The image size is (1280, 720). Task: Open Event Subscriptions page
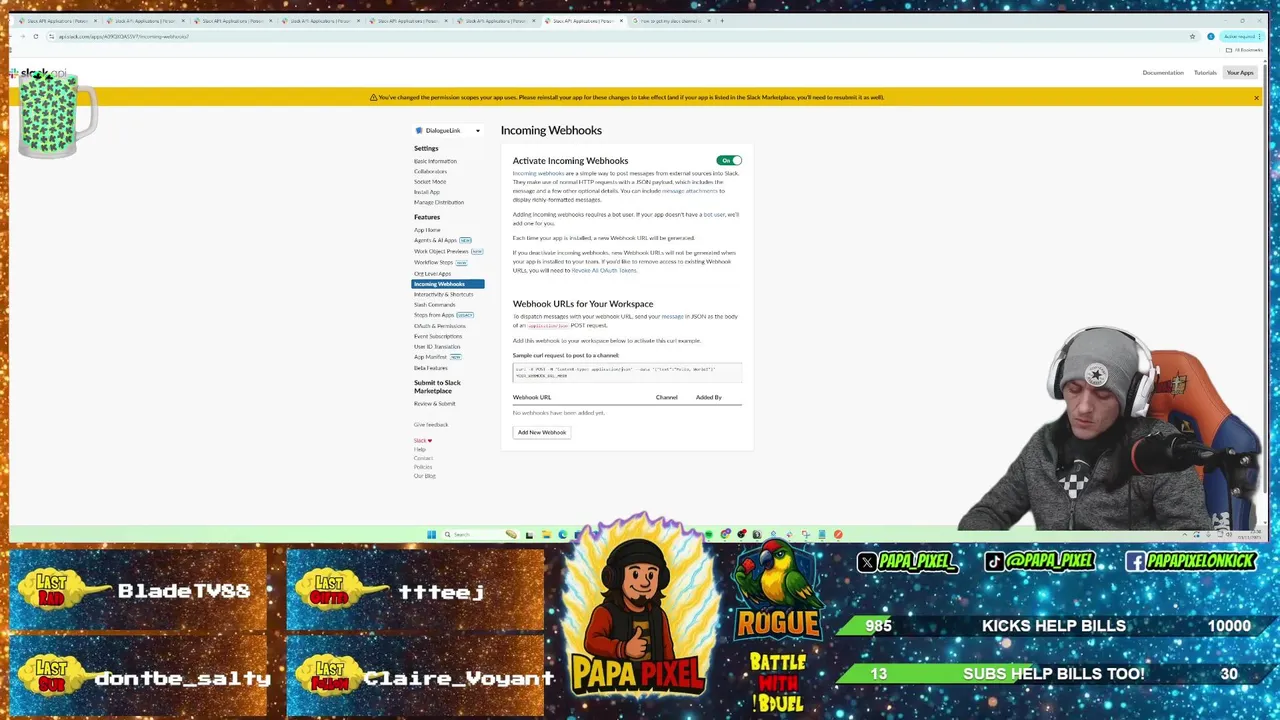click(x=438, y=336)
